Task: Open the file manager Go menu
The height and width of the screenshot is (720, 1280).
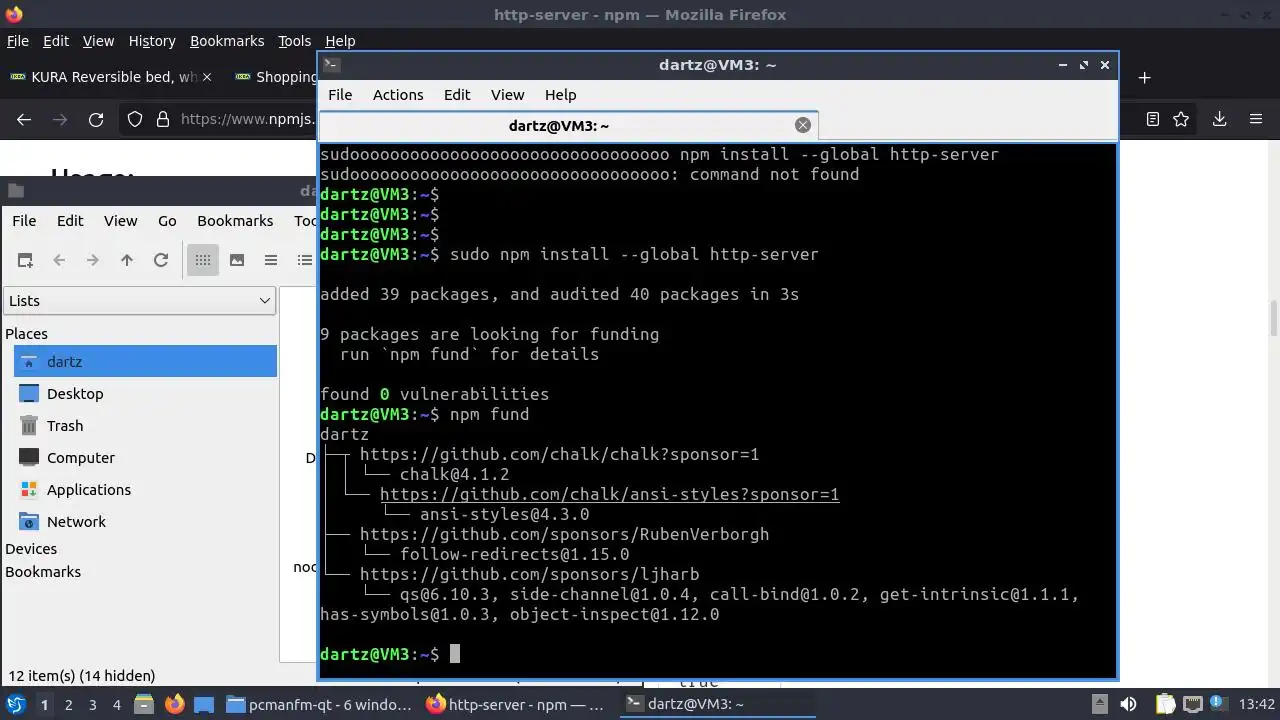Action: coord(167,221)
